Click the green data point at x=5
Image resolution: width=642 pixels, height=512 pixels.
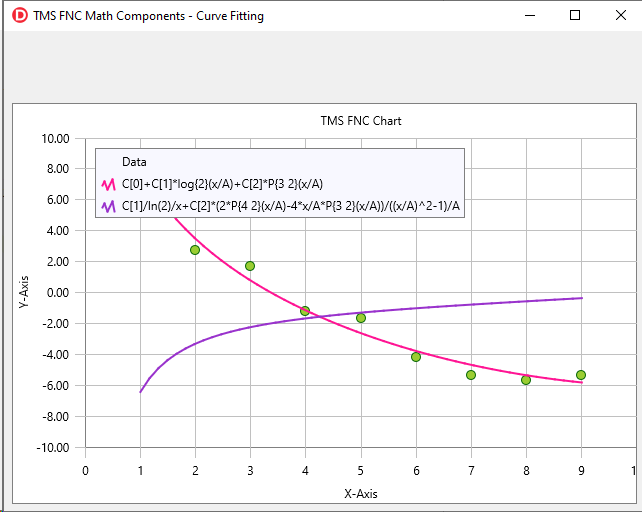pyautogui.click(x=361, y=318)
